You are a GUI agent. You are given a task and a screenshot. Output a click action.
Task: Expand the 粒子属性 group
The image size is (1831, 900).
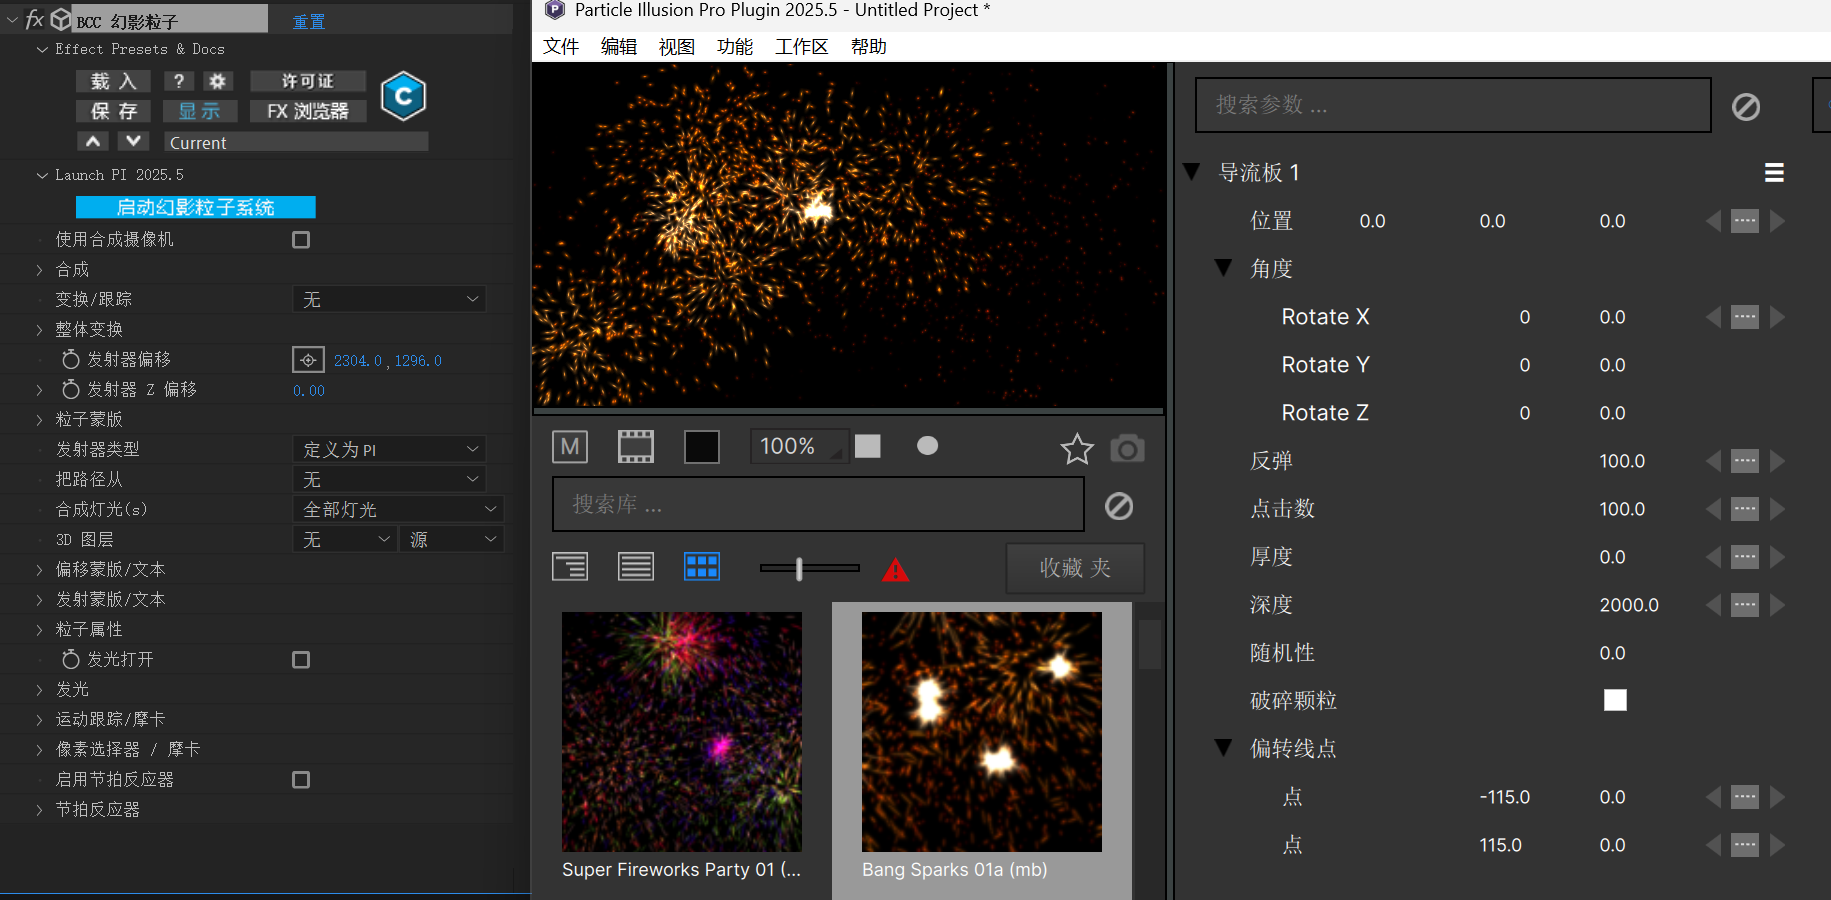(x=39, y=629)
